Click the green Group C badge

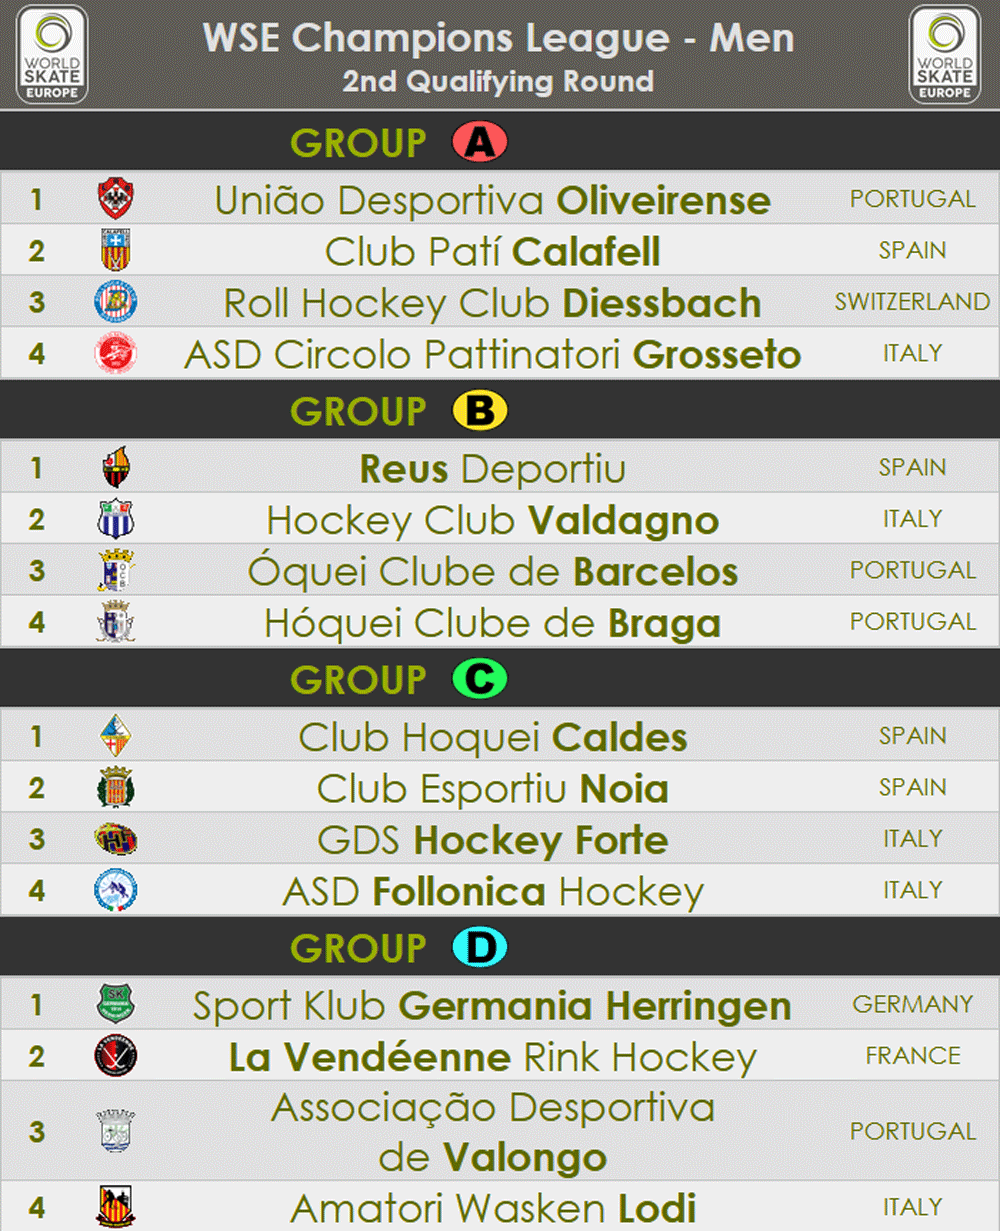(x=480, y=679)
